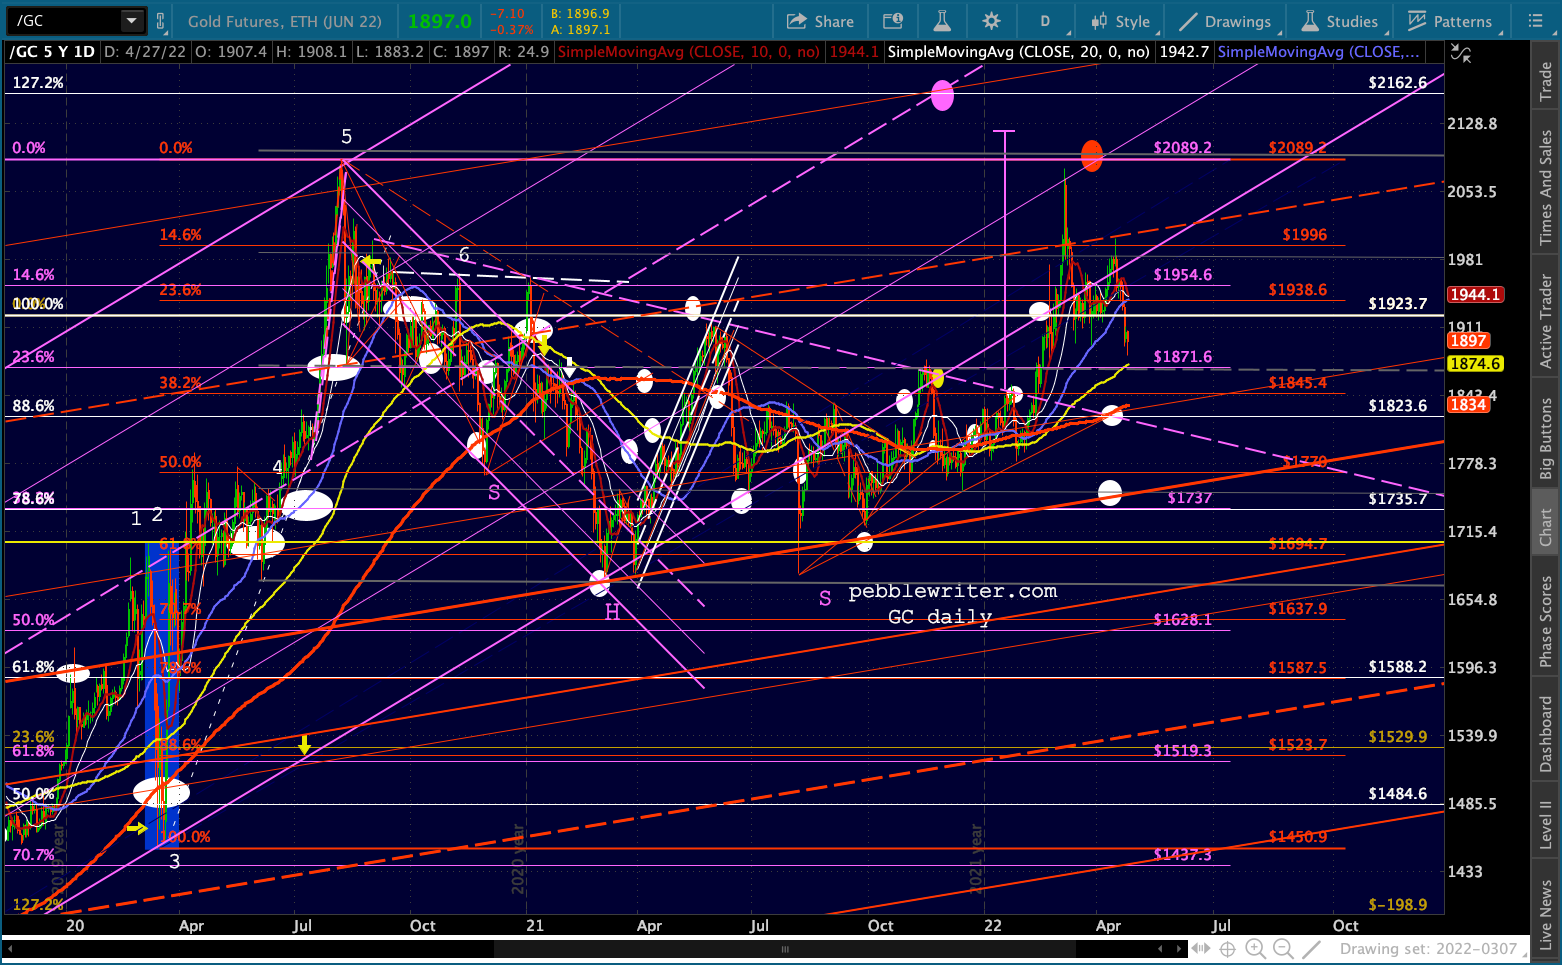The image size is (1562, 965).
Task: Open the flask Edit Studies icon
Action: pyautogui.click(x=942, y=21)
